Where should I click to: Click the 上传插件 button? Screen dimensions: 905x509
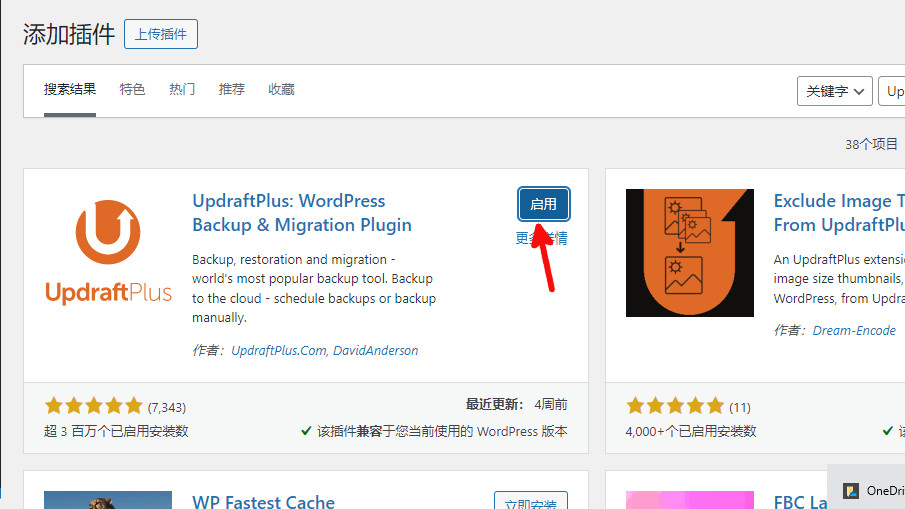(x=161, y=34)
